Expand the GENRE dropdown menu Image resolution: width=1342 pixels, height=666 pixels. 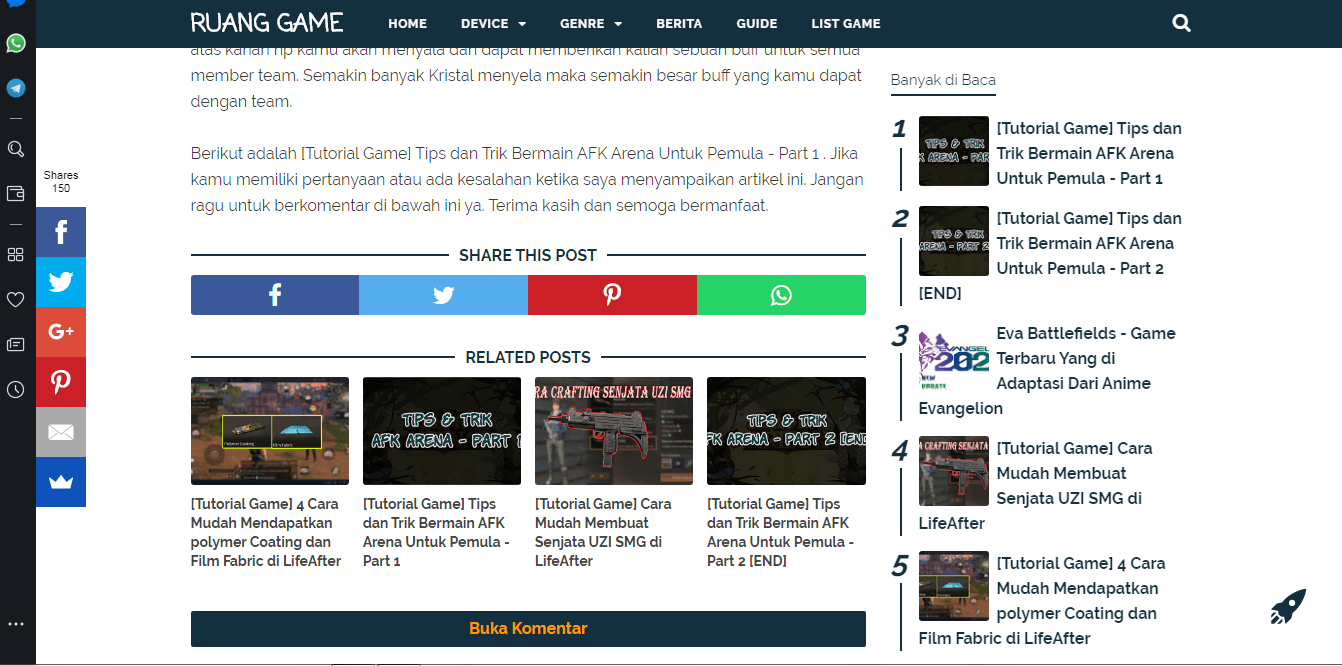[x=591, y=23]
